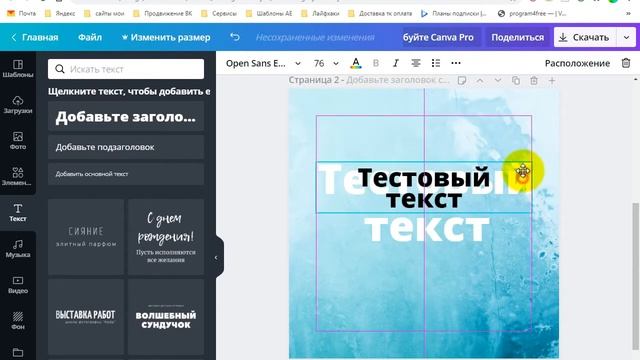Open the Продвижение ВК bookmark folder
The width and height of the screenshot is (640, 360).
pyautogui.click(x=162, y=13)
